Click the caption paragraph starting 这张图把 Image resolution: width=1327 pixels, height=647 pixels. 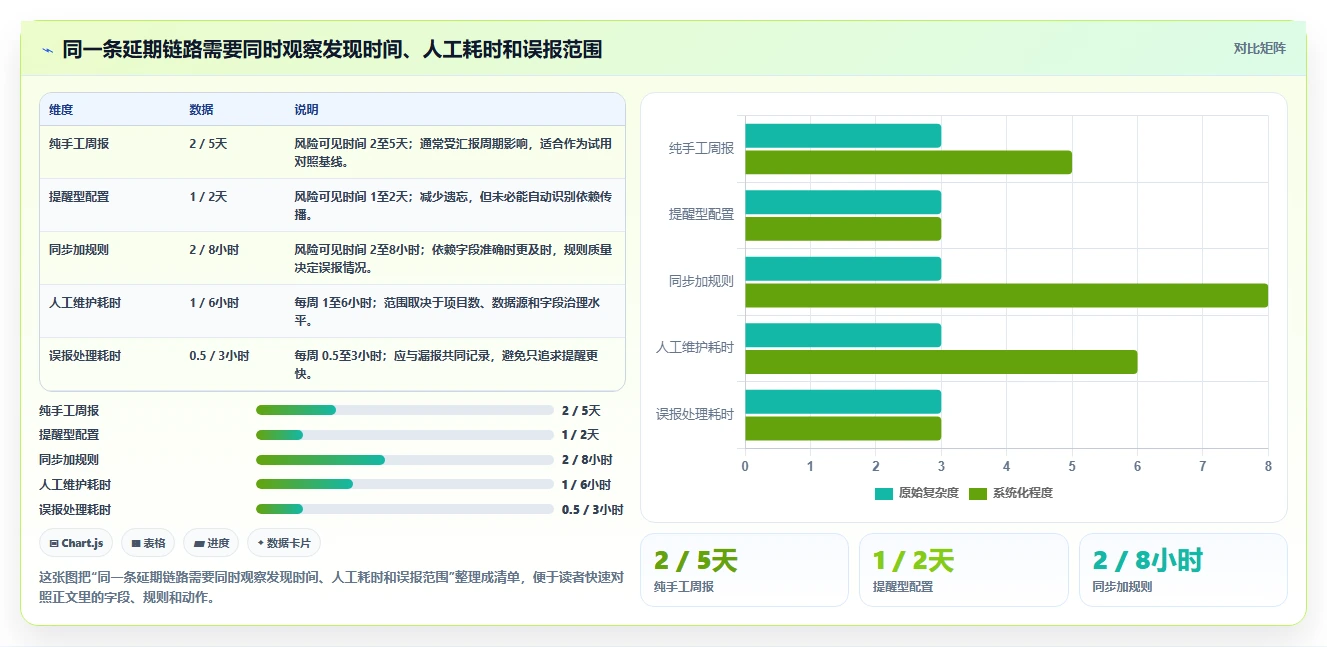click(331, 587)
